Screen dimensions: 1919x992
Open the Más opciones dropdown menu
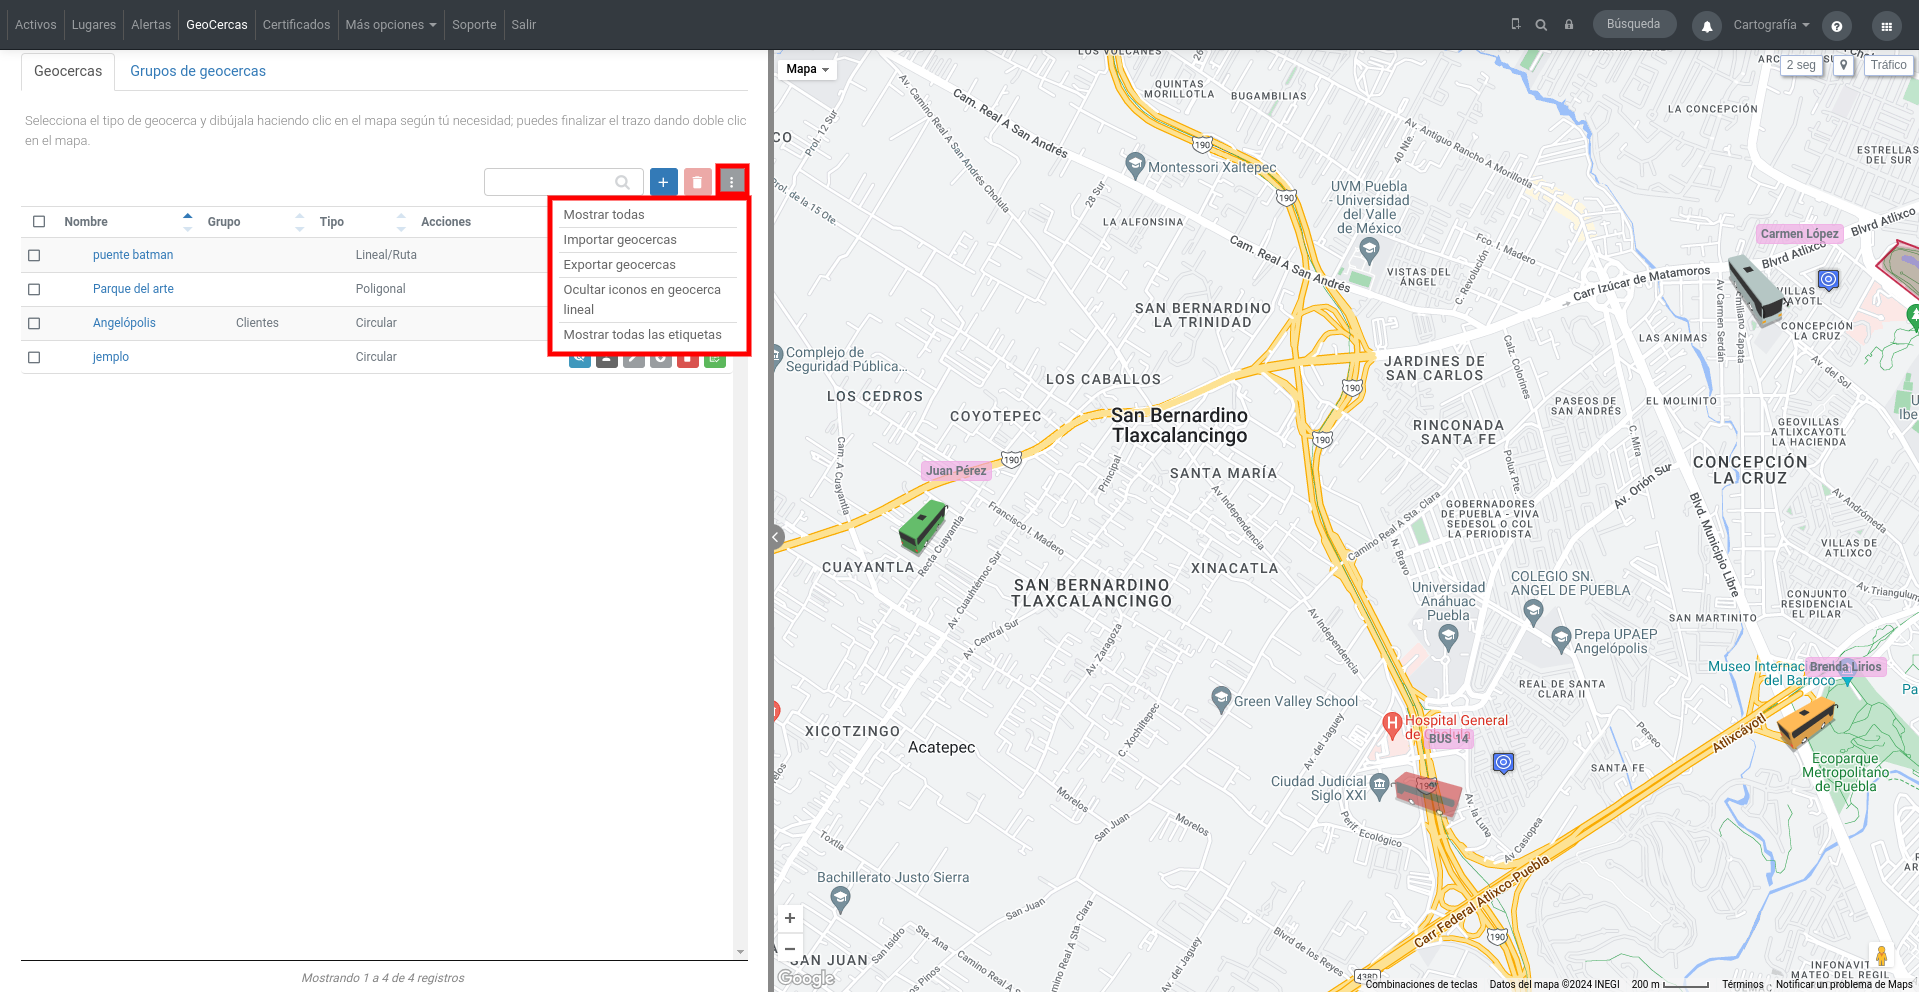click(391, 25)
